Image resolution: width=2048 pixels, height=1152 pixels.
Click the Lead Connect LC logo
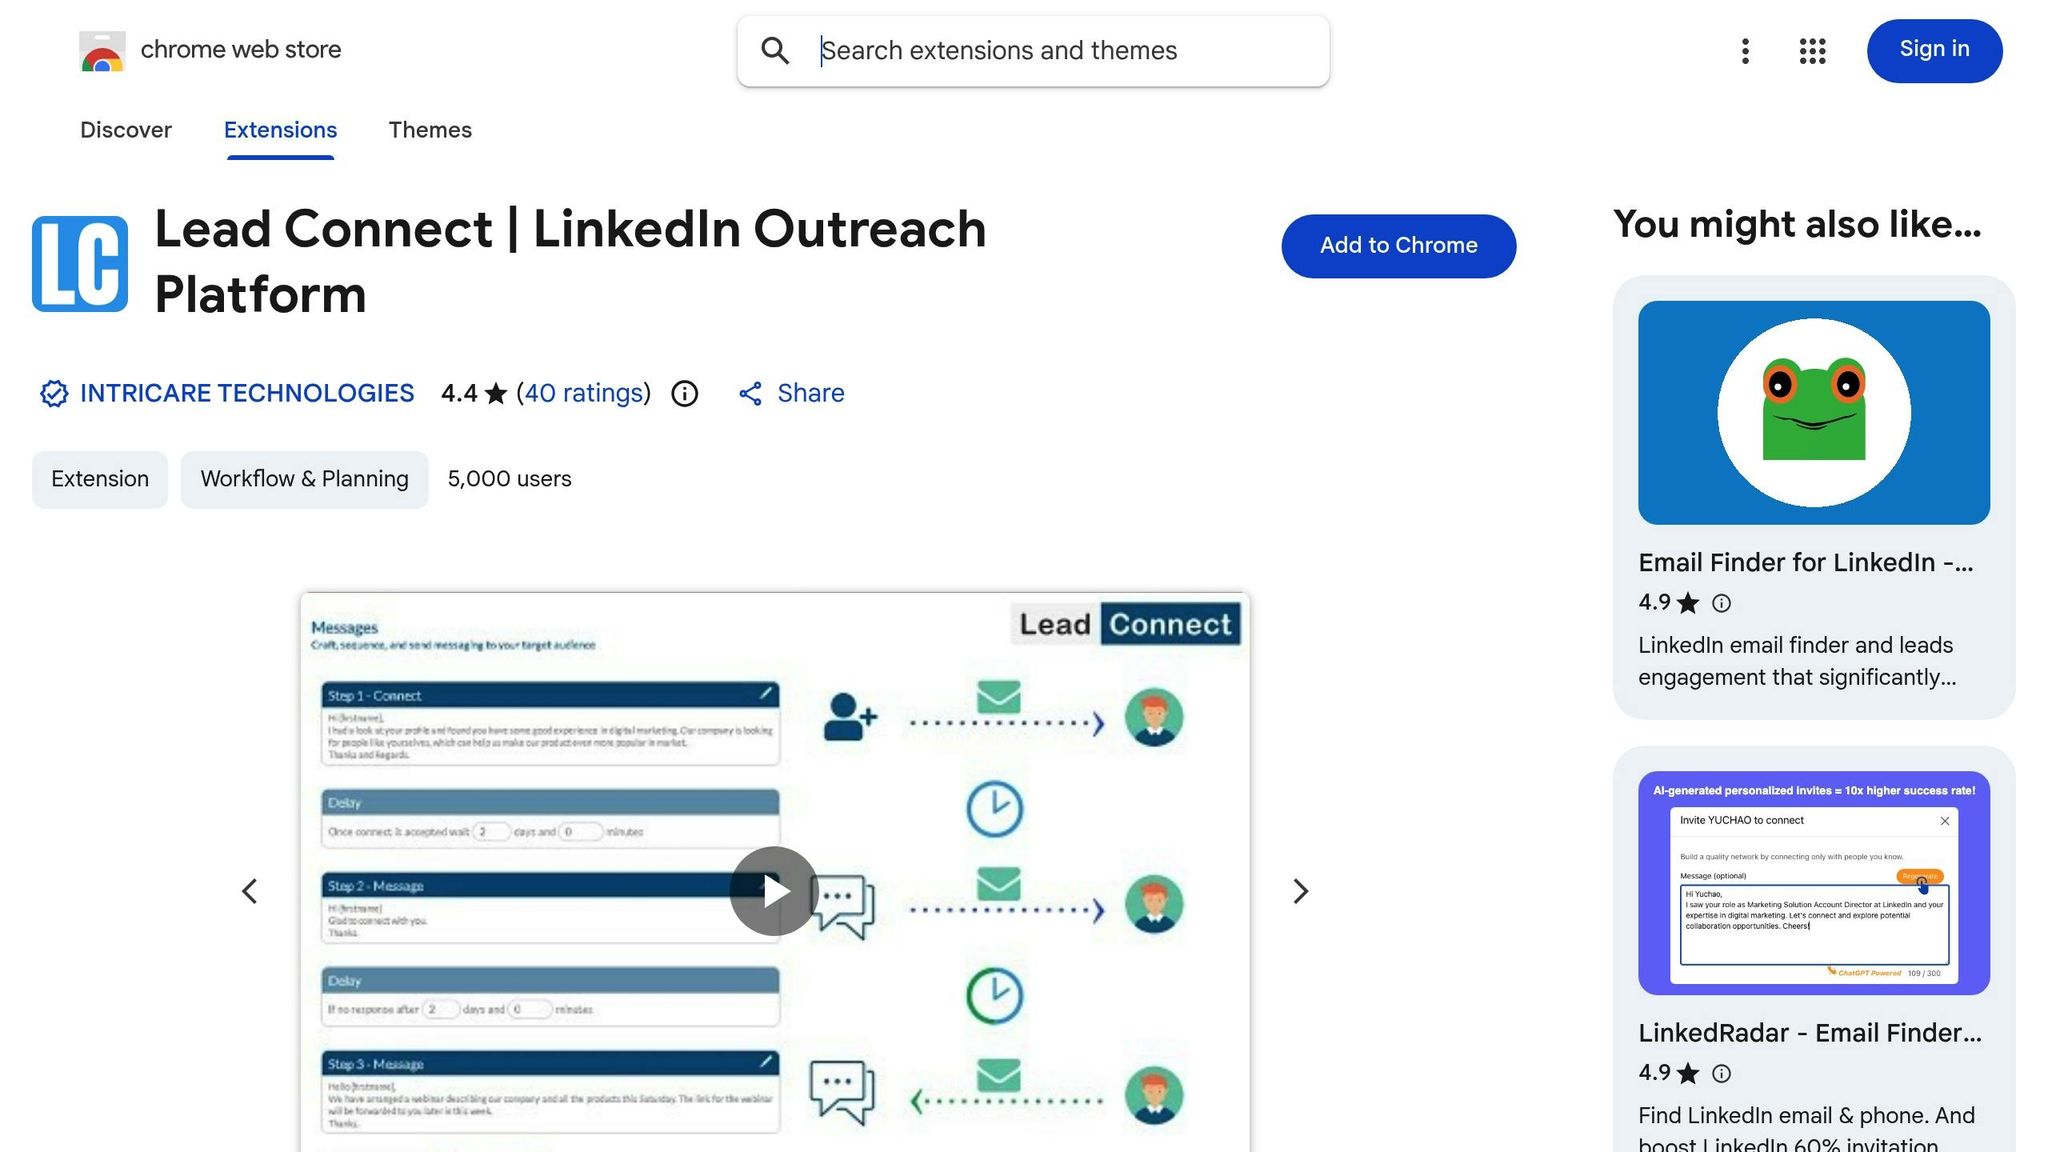(x=79, y=261)
